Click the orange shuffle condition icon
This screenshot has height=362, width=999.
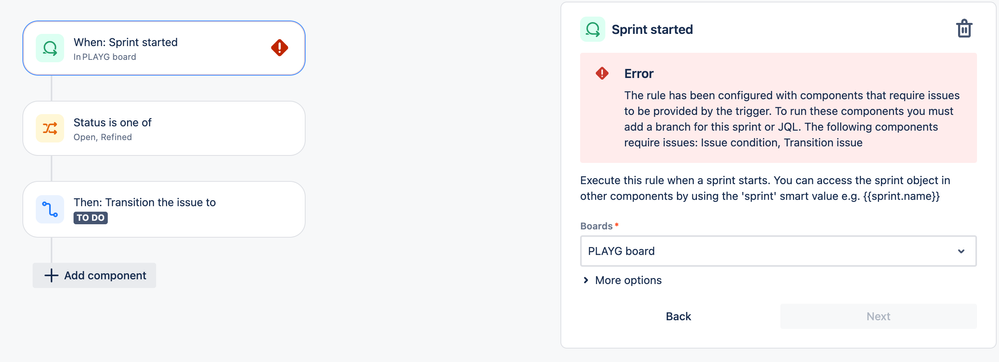(50, 129)
